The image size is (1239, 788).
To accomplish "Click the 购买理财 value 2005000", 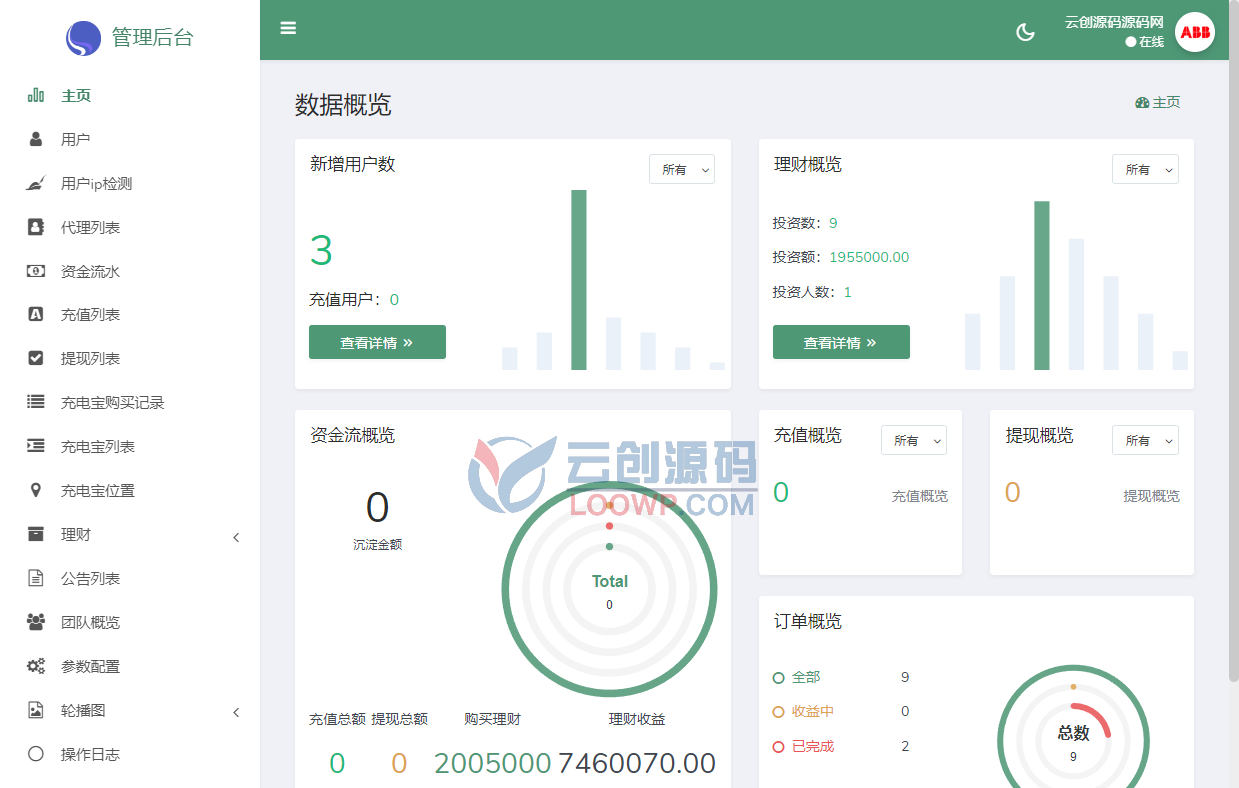I will click(x=493, y=763).
